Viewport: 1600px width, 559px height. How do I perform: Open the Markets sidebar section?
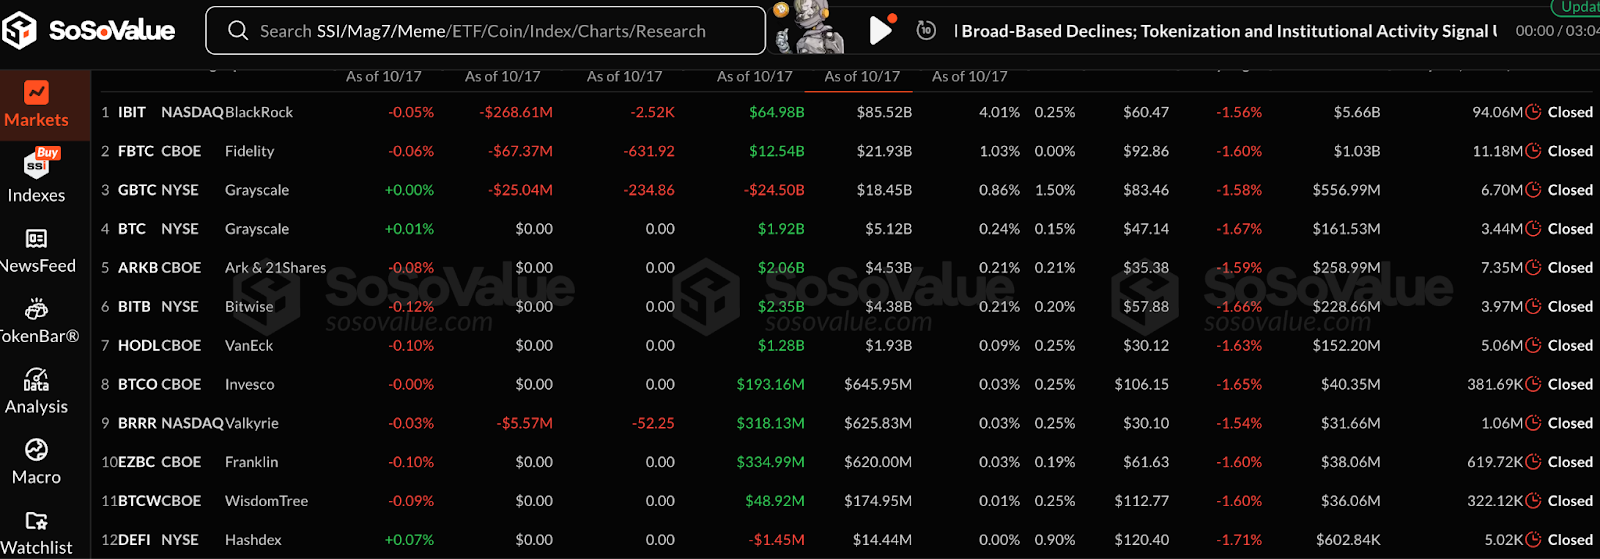pos(36,105)
